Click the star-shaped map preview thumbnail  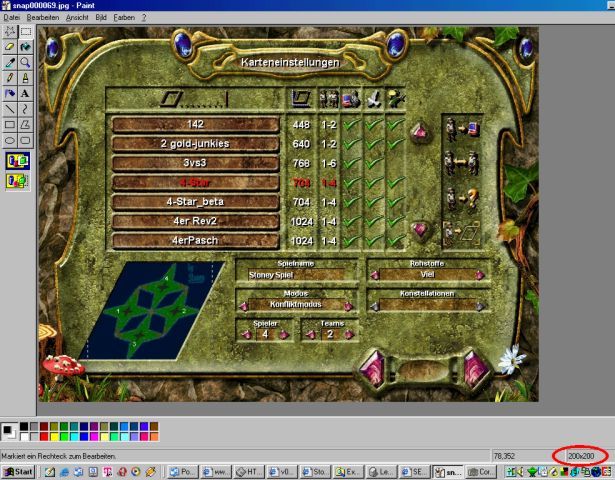tap(152, 311)
